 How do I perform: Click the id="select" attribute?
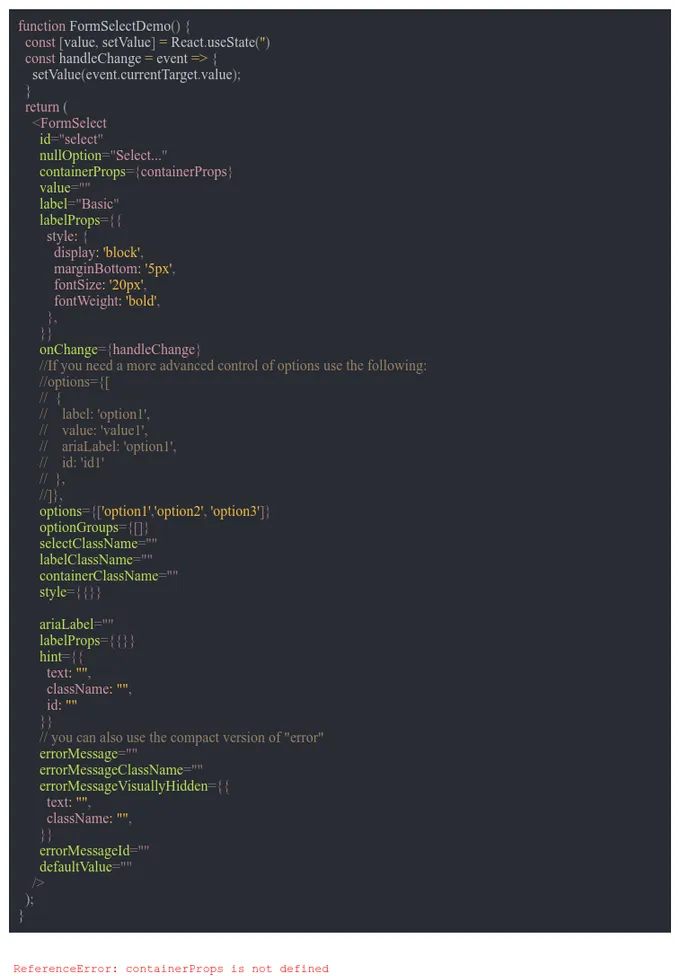click(x=71, y=139)
